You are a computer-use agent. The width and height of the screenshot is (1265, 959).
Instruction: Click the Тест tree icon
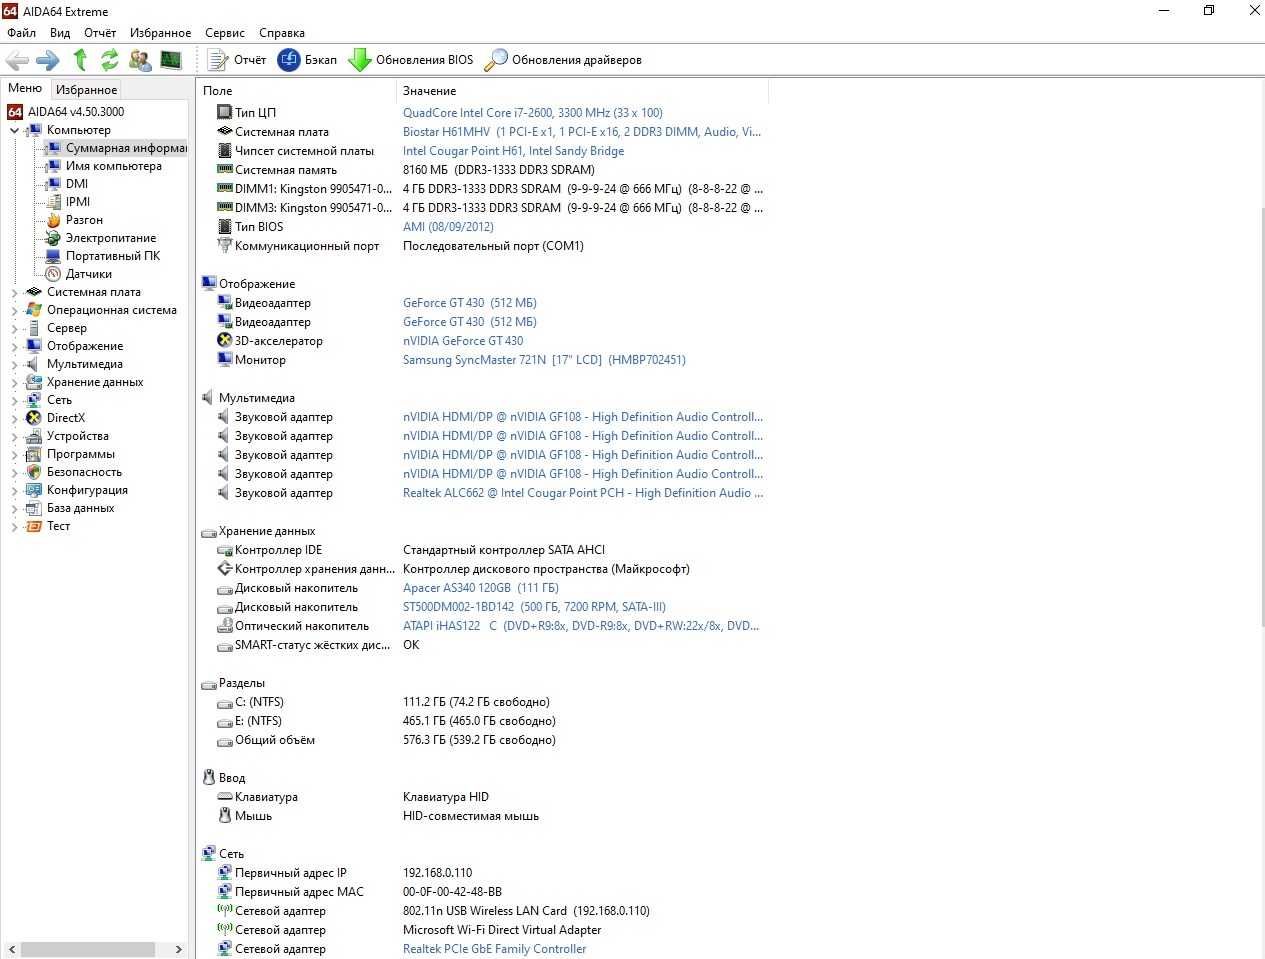34,526
